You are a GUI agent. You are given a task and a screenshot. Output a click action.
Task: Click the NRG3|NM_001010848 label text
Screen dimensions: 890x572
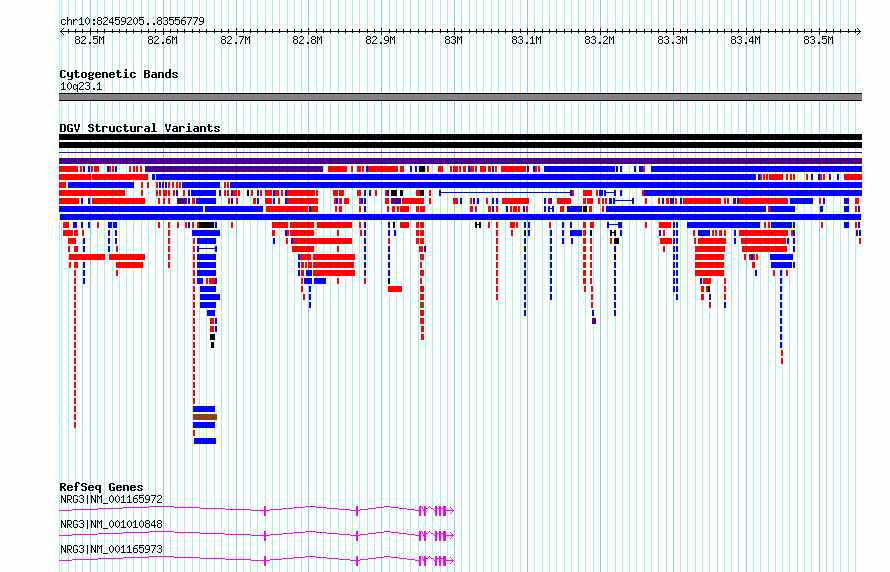[x=111, y=524]
